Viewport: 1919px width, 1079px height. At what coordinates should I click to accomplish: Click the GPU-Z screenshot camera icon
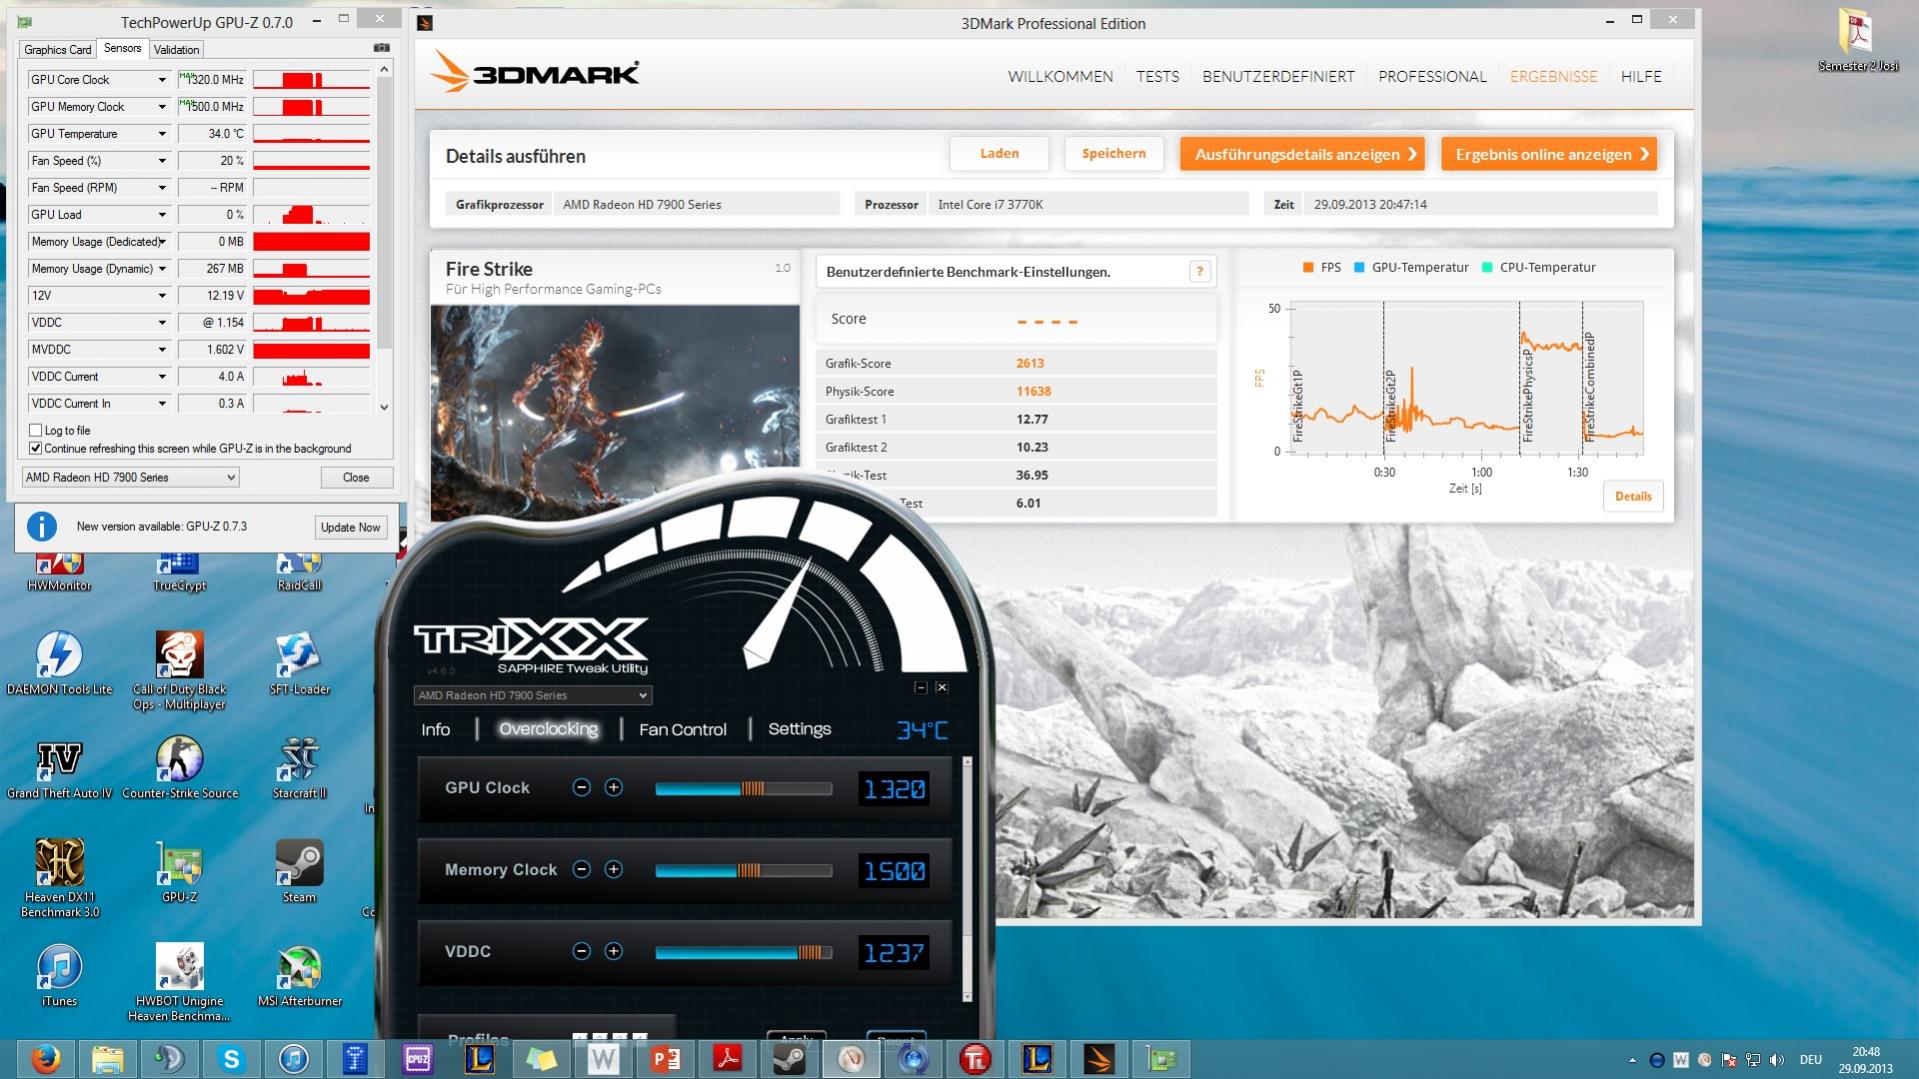[x=381, y=48]
